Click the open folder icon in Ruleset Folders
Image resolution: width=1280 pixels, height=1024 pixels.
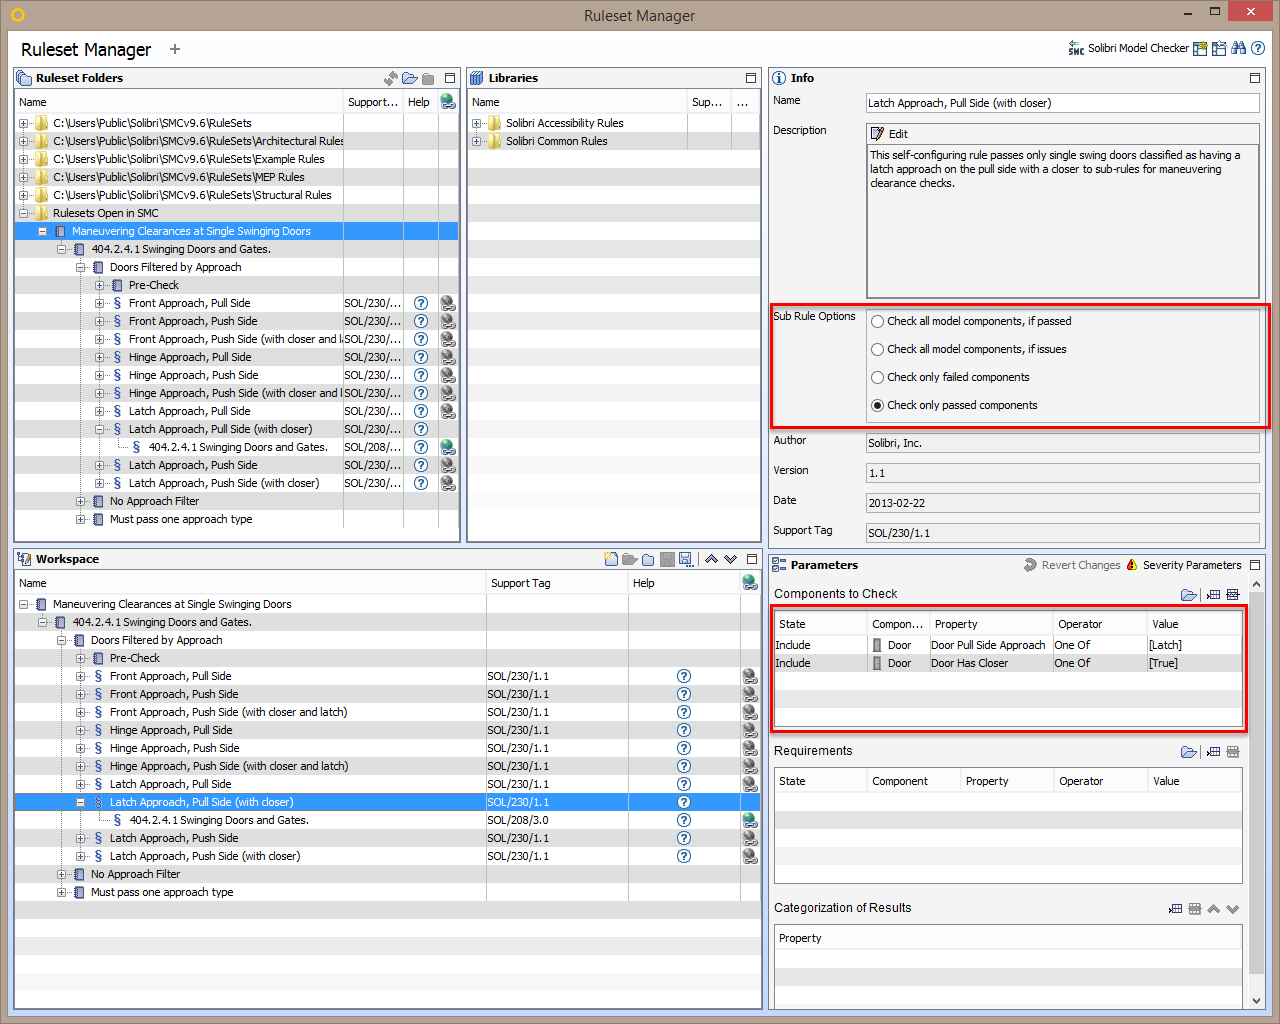[410, 78]
